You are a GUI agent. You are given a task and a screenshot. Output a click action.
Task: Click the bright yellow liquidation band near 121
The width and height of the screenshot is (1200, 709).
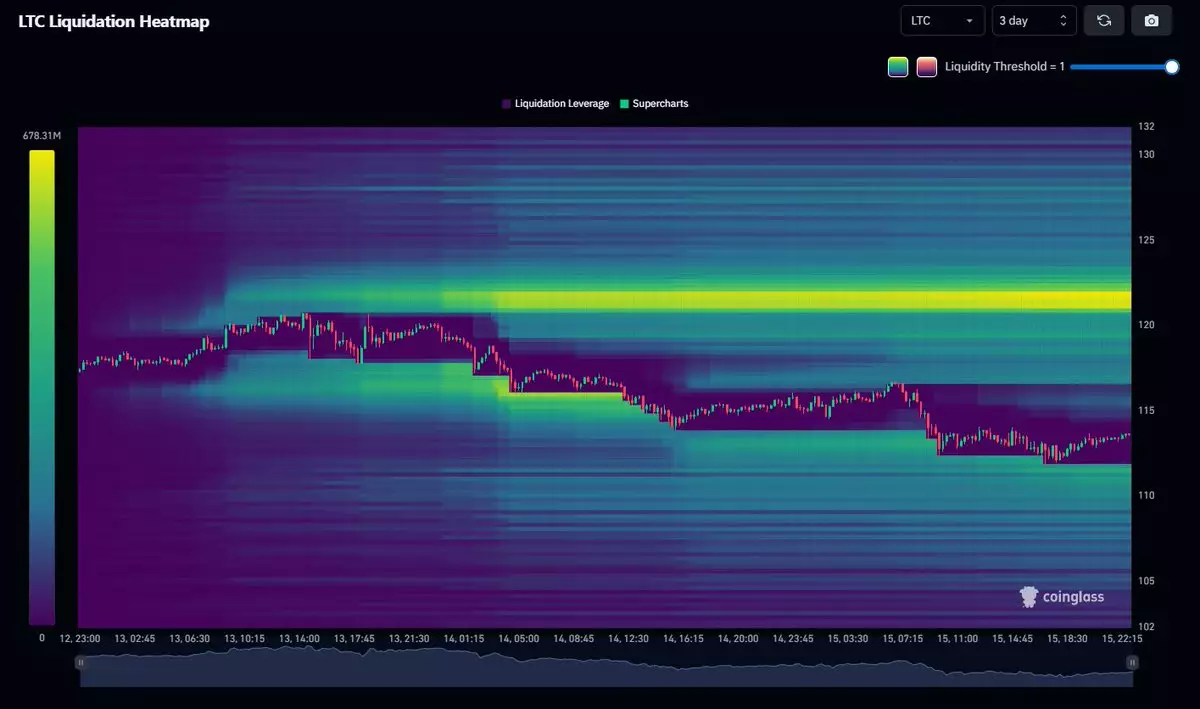coord(800,300)
